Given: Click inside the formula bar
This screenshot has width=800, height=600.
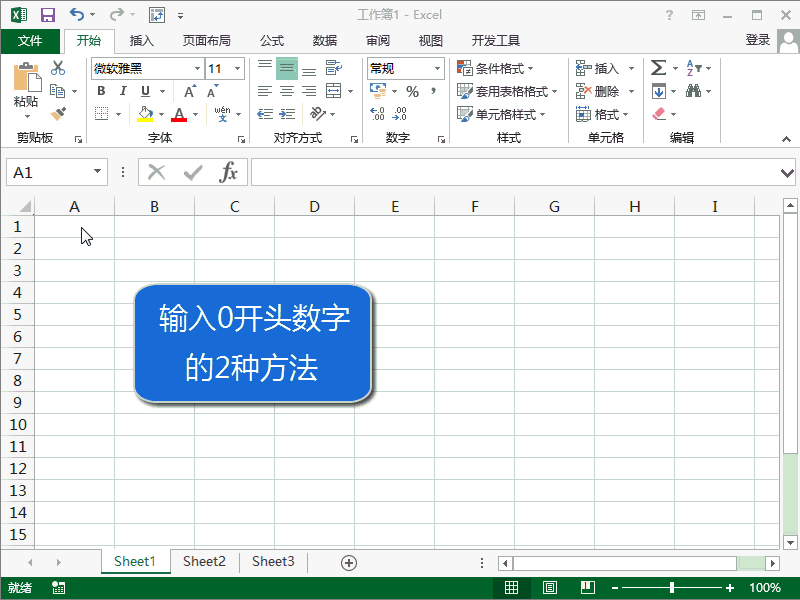Looking at the screenshot, I should click(500, 172).
